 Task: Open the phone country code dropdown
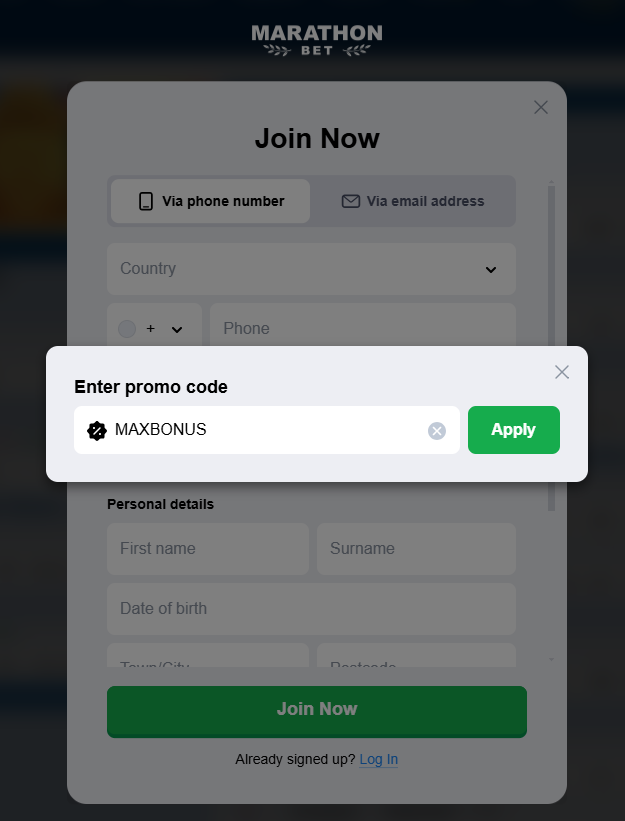point(177,328)
